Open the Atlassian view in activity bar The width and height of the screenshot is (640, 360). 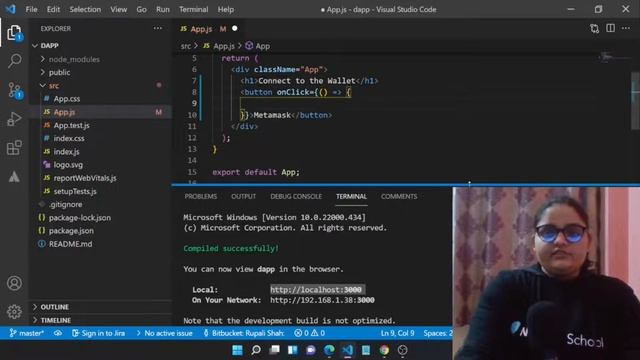tap(14, 177)
